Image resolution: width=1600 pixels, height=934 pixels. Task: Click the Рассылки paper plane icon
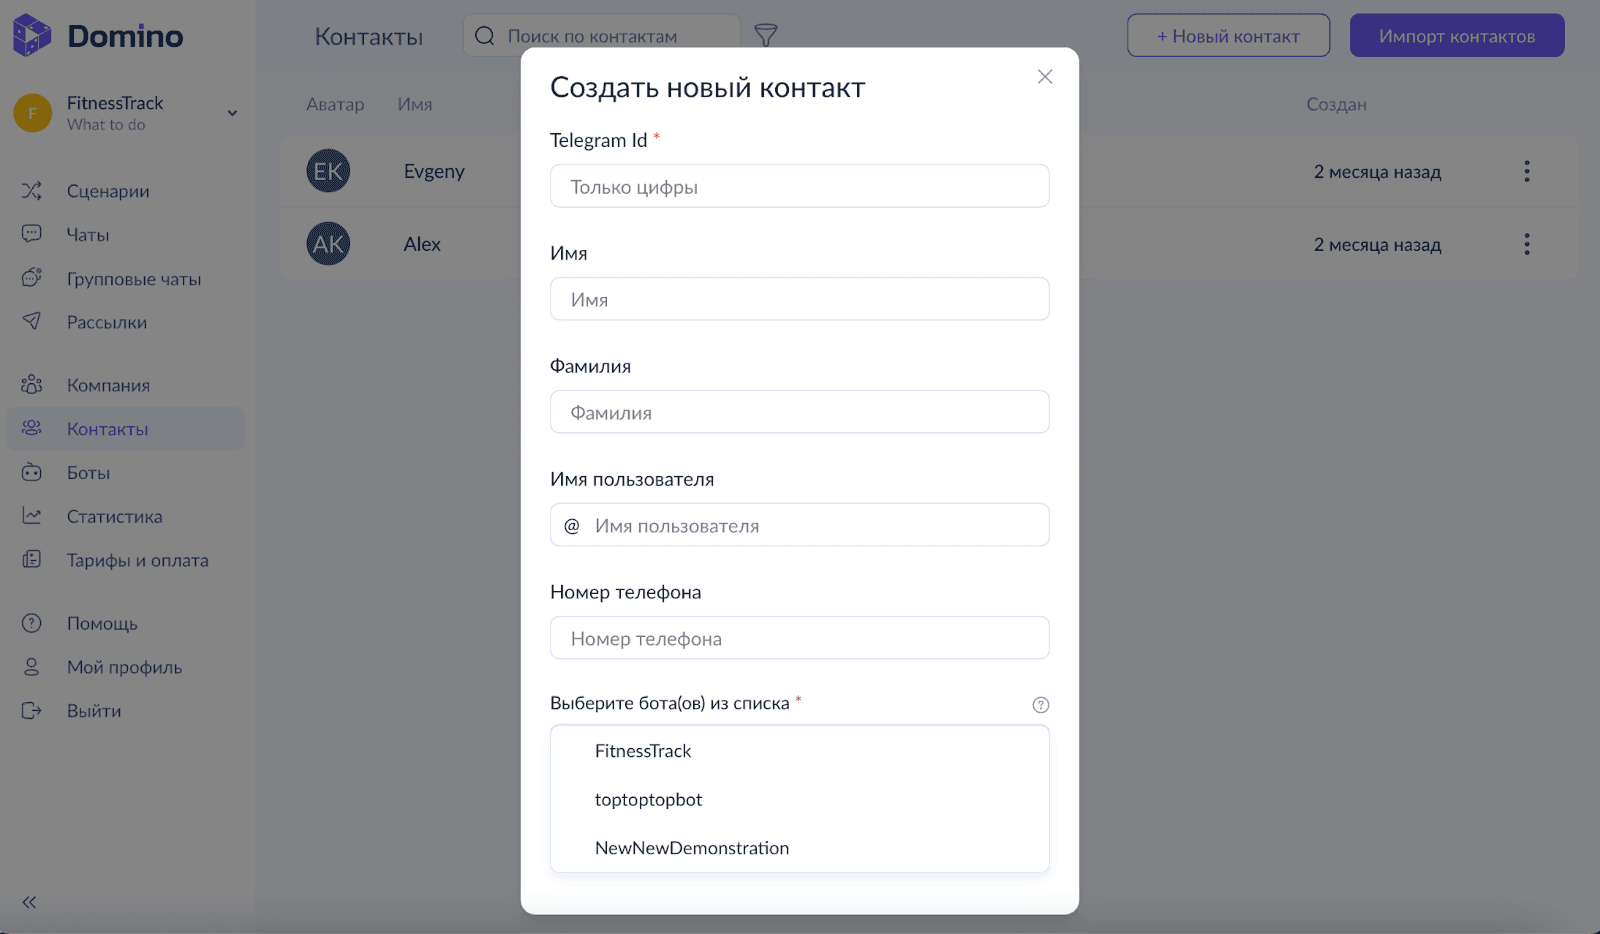(x=32, y=321)
